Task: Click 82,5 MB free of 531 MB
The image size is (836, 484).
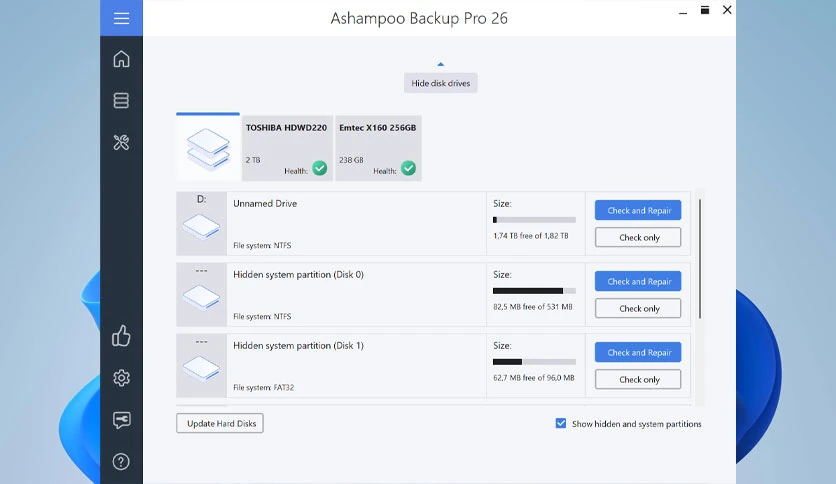Action: pos(533,306)
